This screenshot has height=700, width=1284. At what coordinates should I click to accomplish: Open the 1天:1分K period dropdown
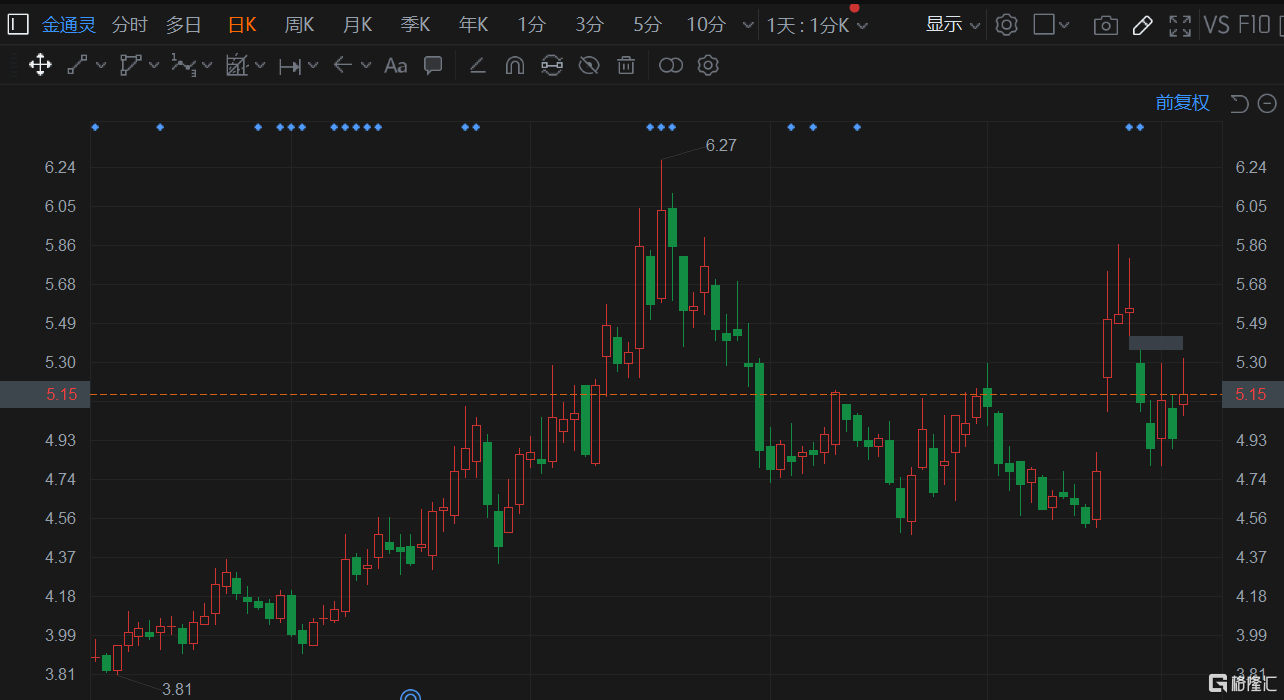(817, 25)
